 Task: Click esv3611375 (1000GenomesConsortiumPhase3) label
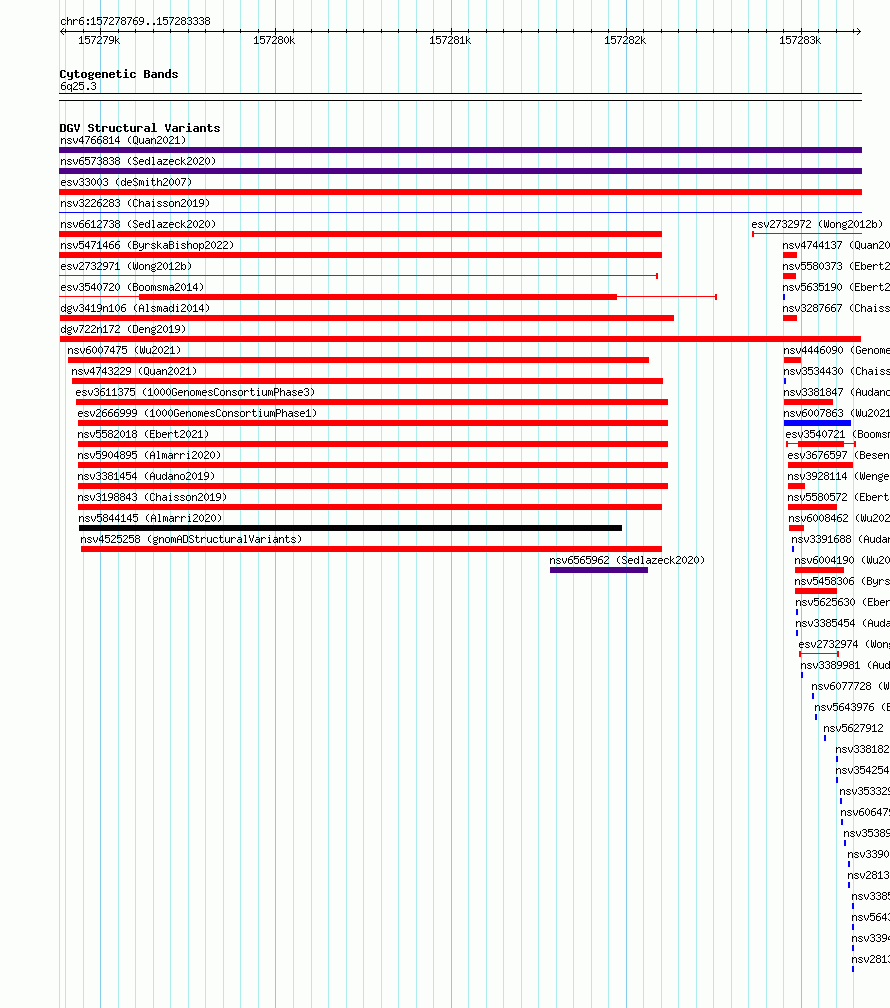195,393
